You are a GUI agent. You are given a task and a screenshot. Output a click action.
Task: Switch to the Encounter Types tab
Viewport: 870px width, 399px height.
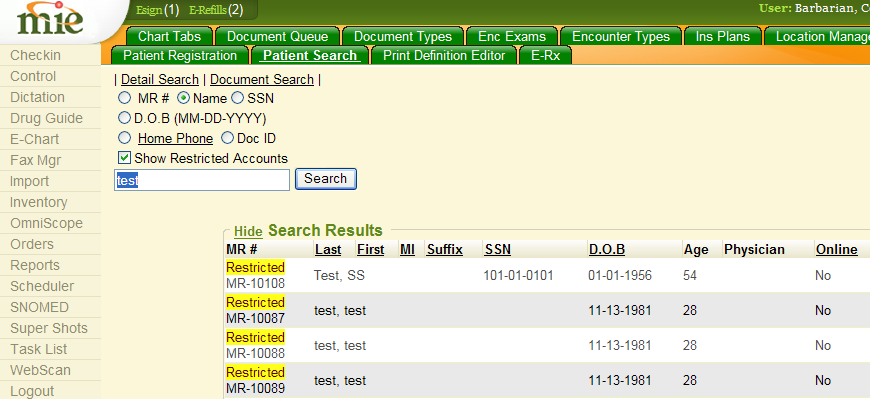coord(621,37)
